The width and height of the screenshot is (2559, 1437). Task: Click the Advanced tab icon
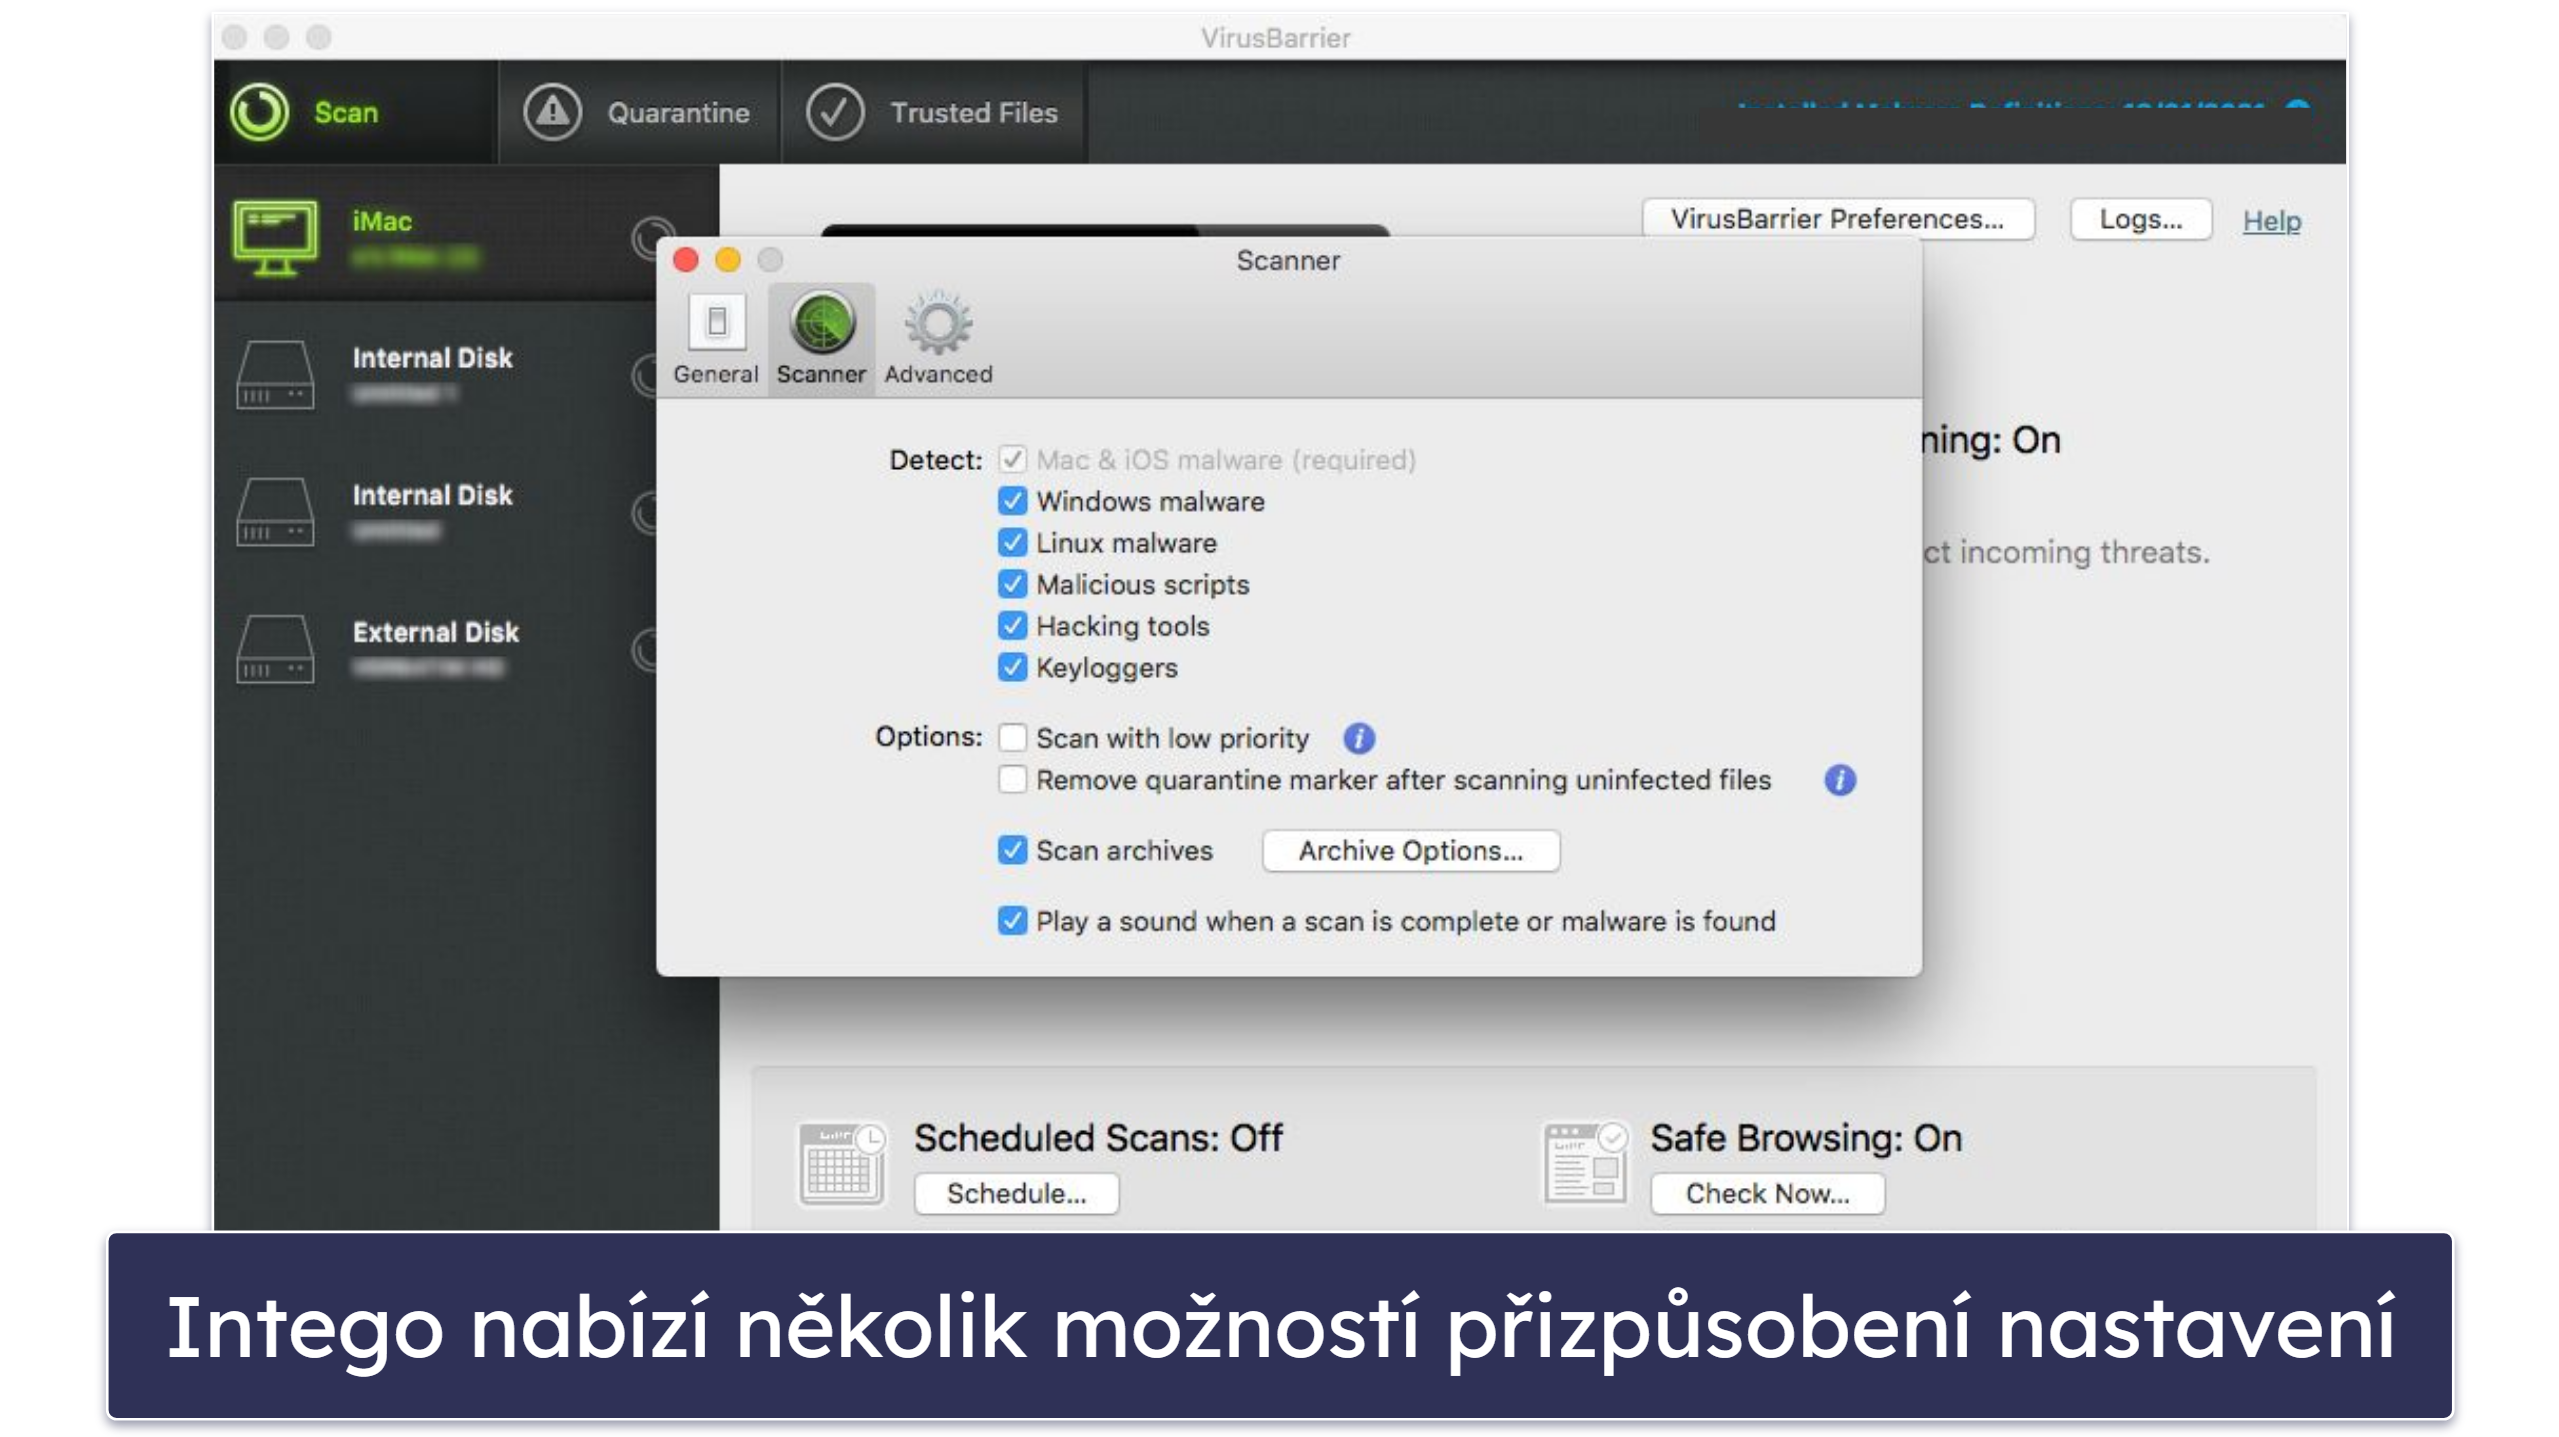(939, 323)
